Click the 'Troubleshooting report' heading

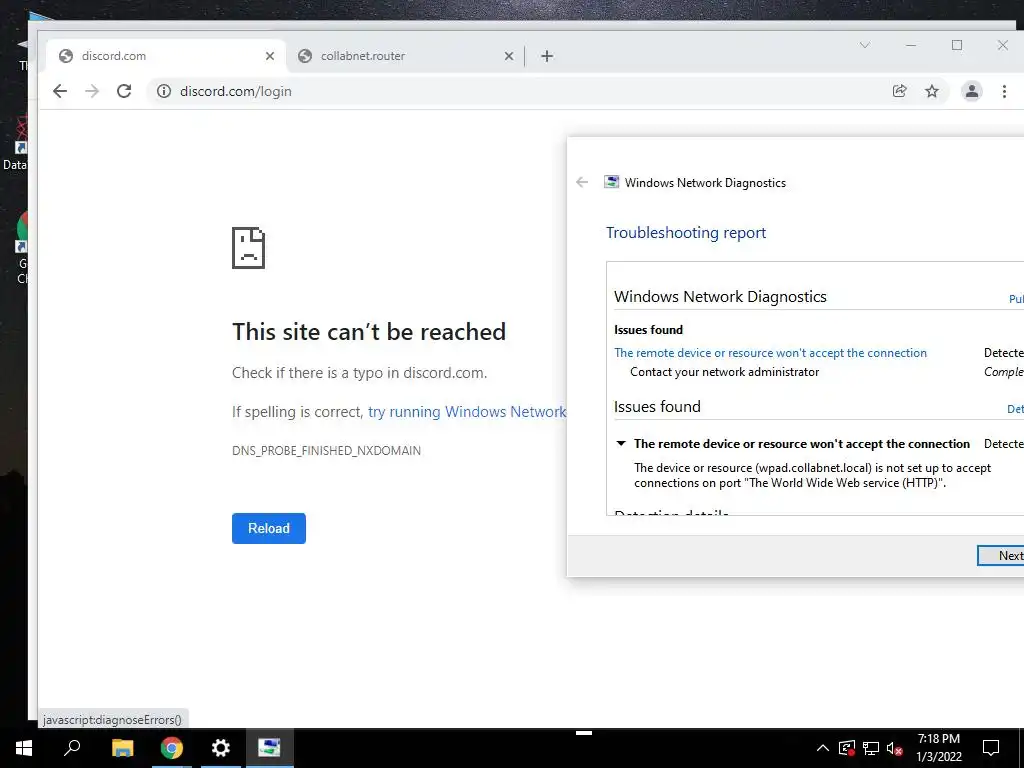(x=686, y=232)
